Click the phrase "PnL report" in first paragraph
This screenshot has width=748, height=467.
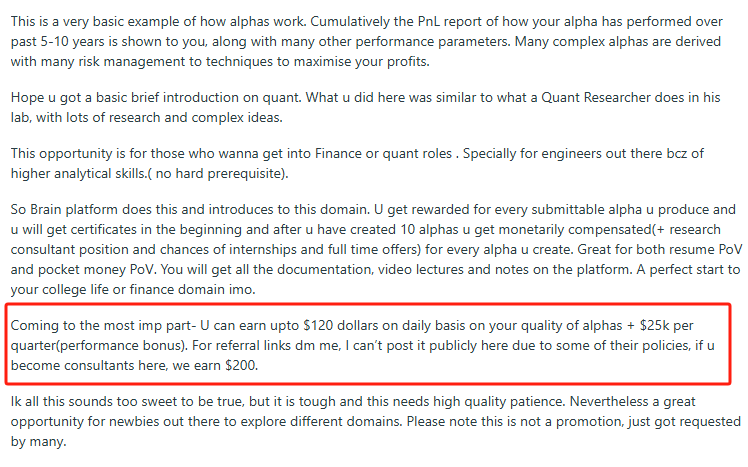[x=452, y=22]
